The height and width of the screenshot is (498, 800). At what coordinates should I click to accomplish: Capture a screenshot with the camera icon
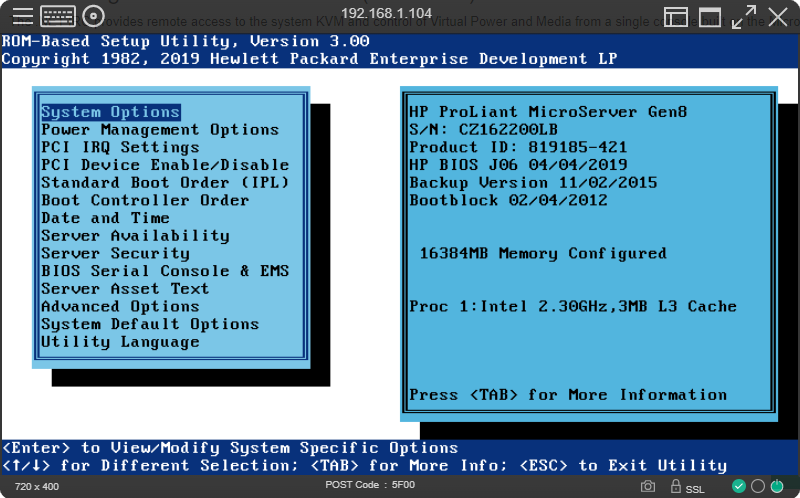648,486
